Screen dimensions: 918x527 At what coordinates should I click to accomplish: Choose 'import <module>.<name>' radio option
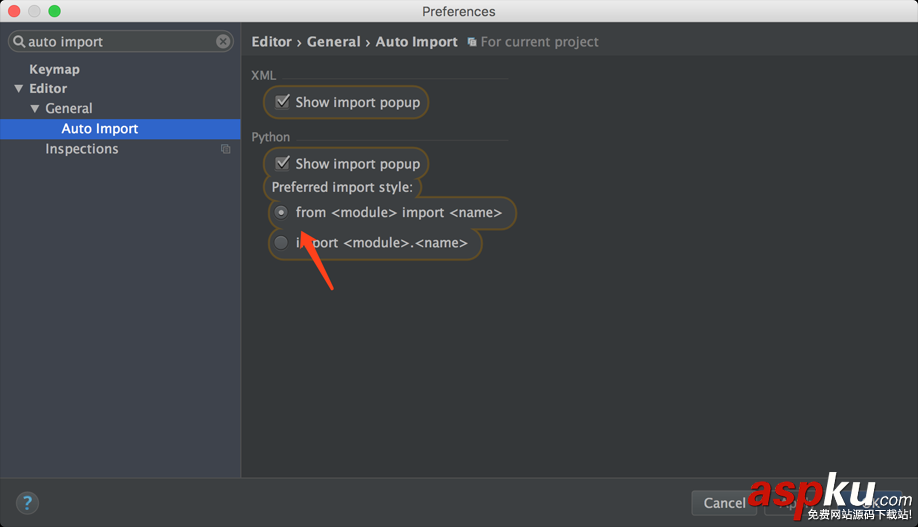click(x=282, y=242)
